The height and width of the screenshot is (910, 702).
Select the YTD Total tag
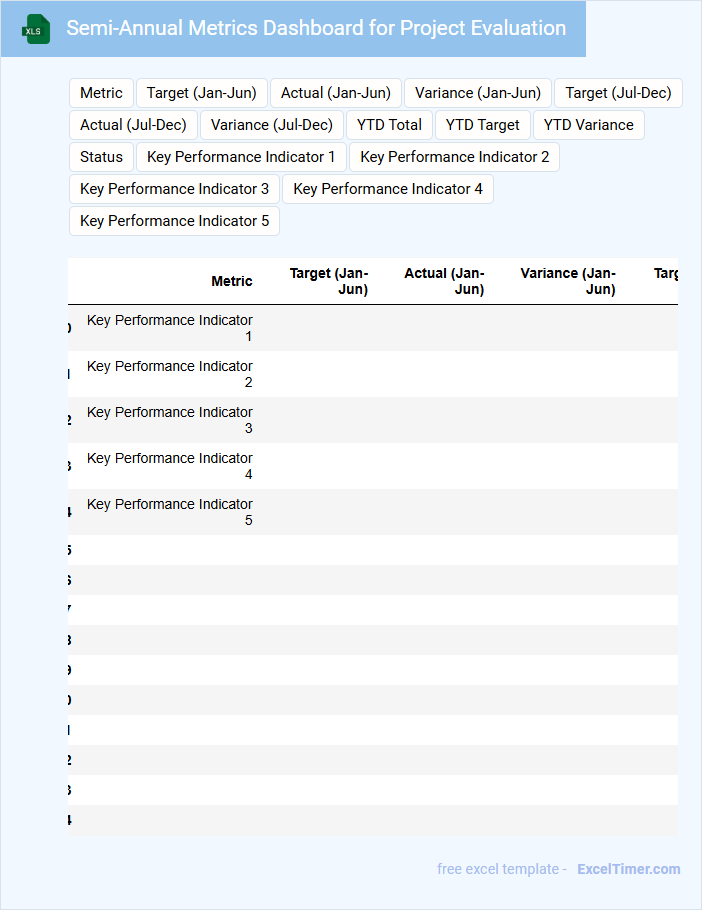(x=389, y=125)
